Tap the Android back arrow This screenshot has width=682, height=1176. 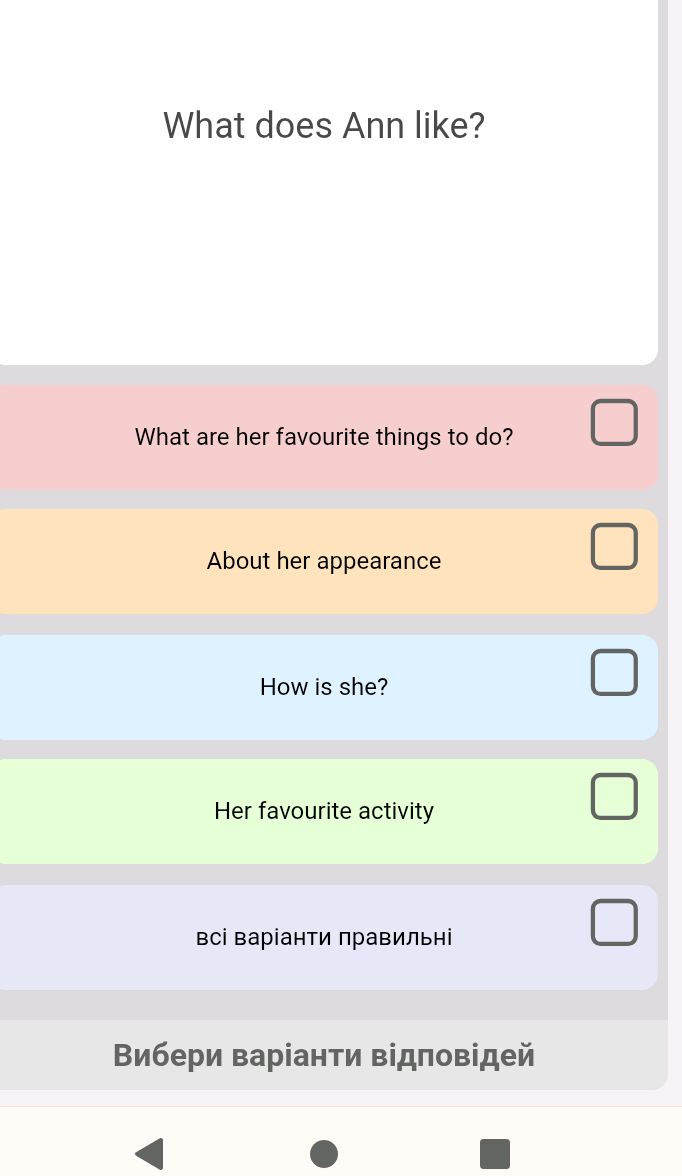(149, 1153)
